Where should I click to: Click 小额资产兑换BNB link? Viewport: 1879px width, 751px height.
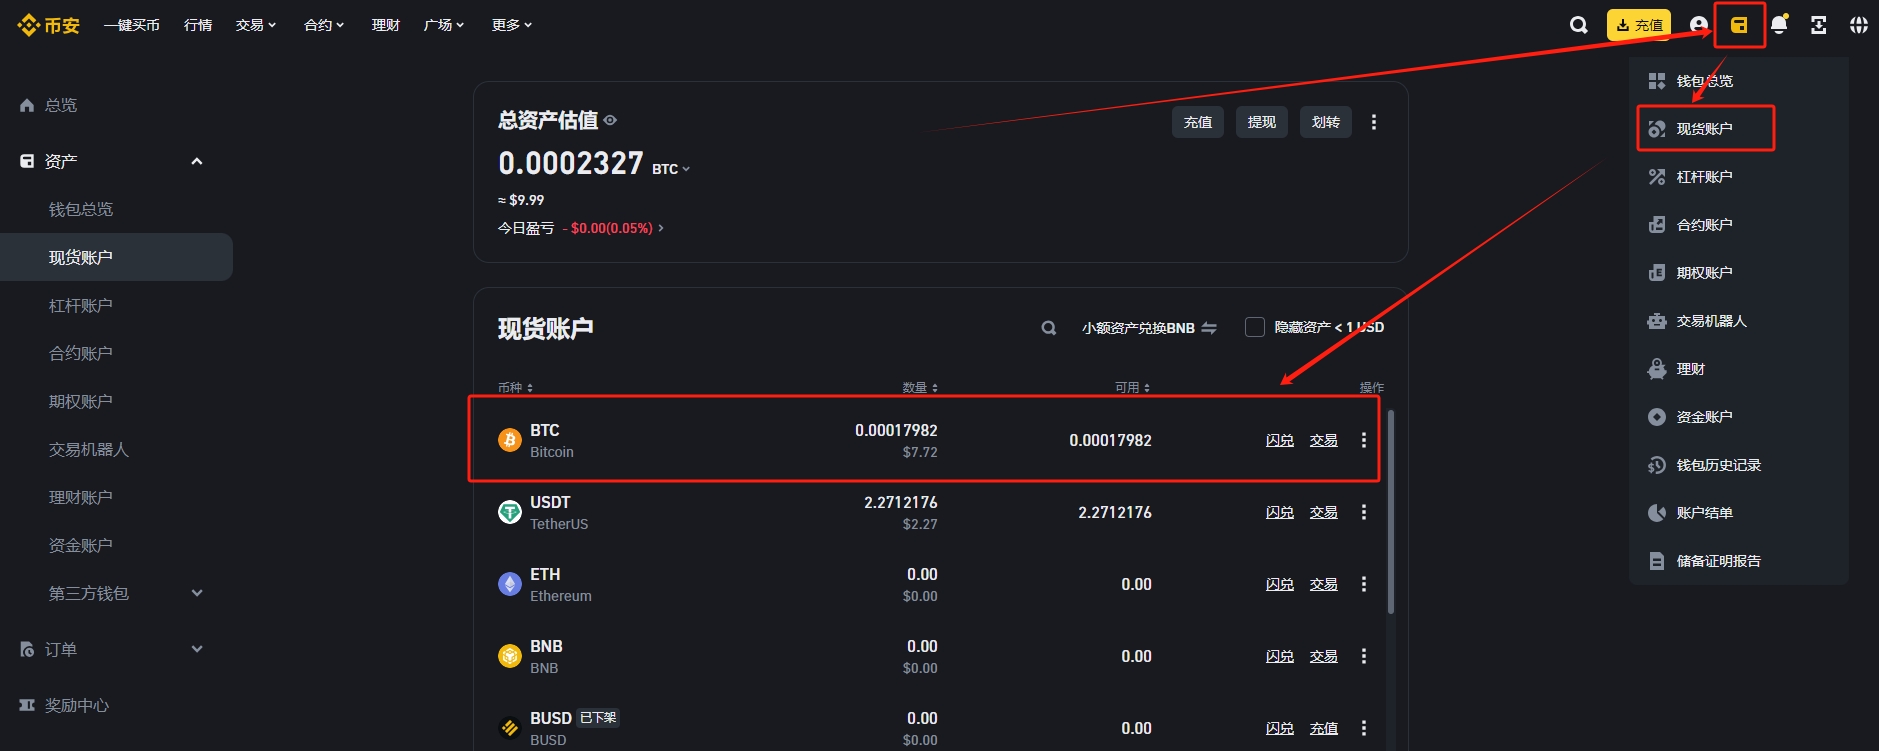pyautogui.click(x=1149, y=328)
